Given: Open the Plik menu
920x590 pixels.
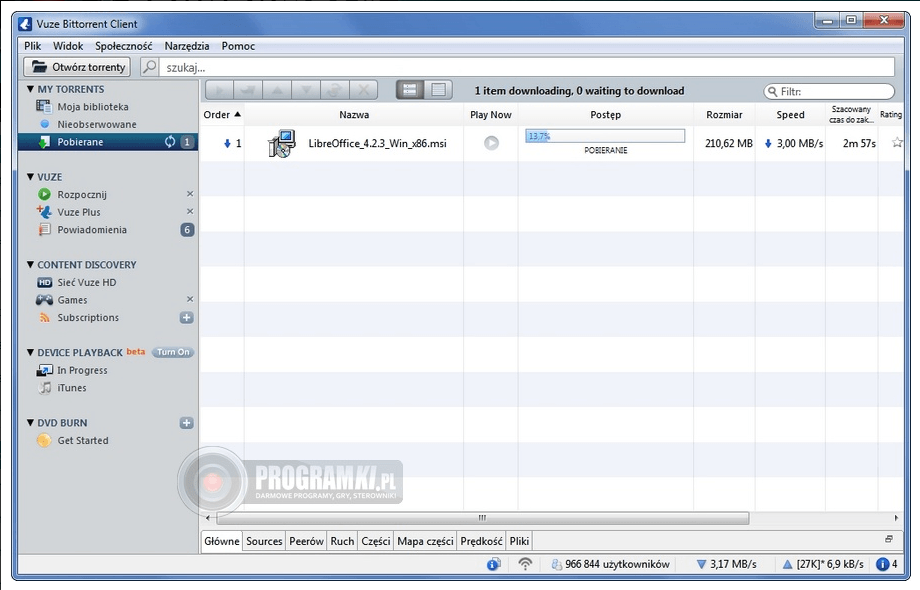Looking at the screenshot, I should tap(32, 46).
